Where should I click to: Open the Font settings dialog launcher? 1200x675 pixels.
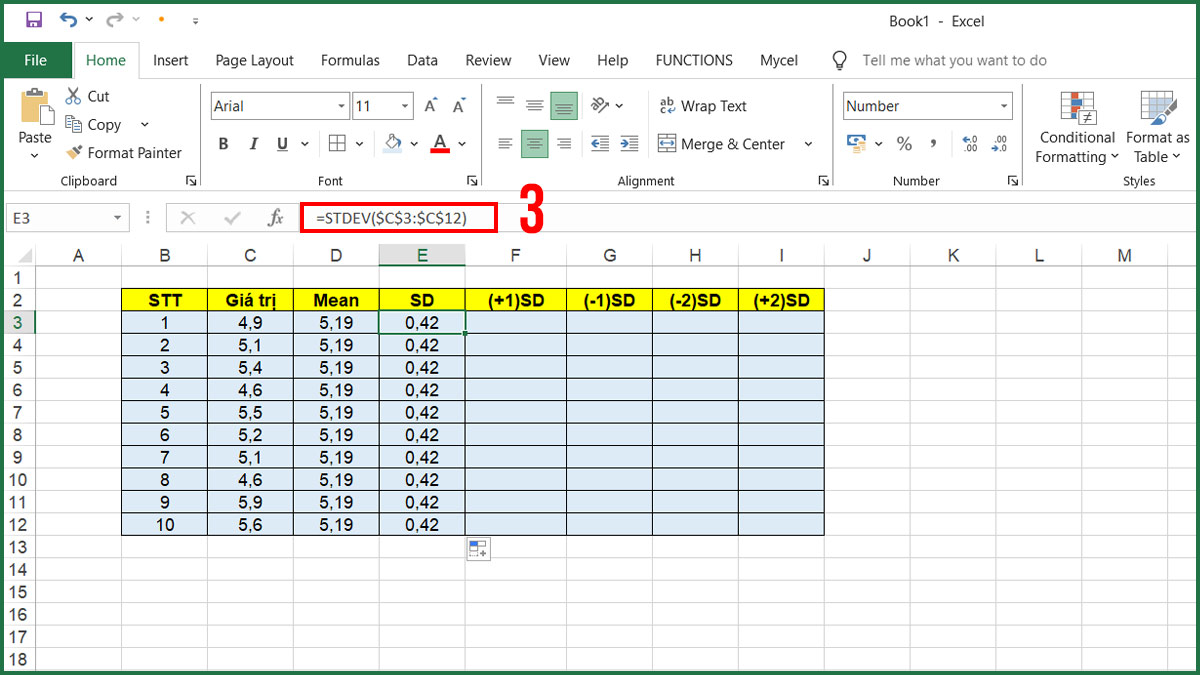(x=472, y=180)
